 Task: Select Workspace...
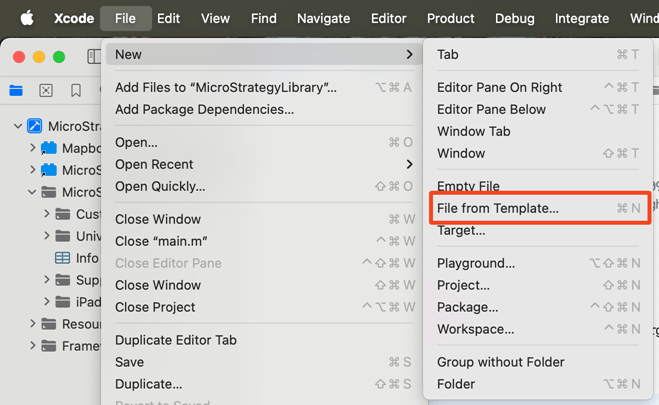(x=538, y=329)
